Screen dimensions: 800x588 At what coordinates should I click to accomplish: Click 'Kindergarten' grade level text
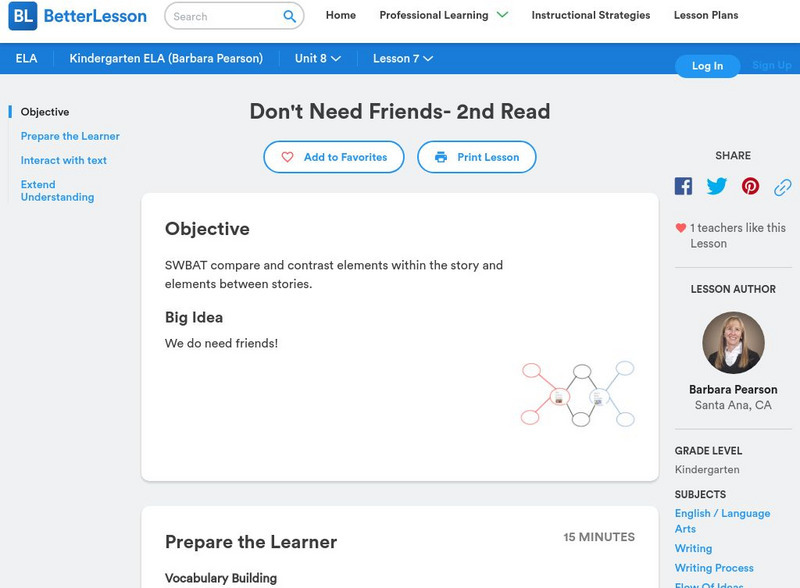point(707,470)
